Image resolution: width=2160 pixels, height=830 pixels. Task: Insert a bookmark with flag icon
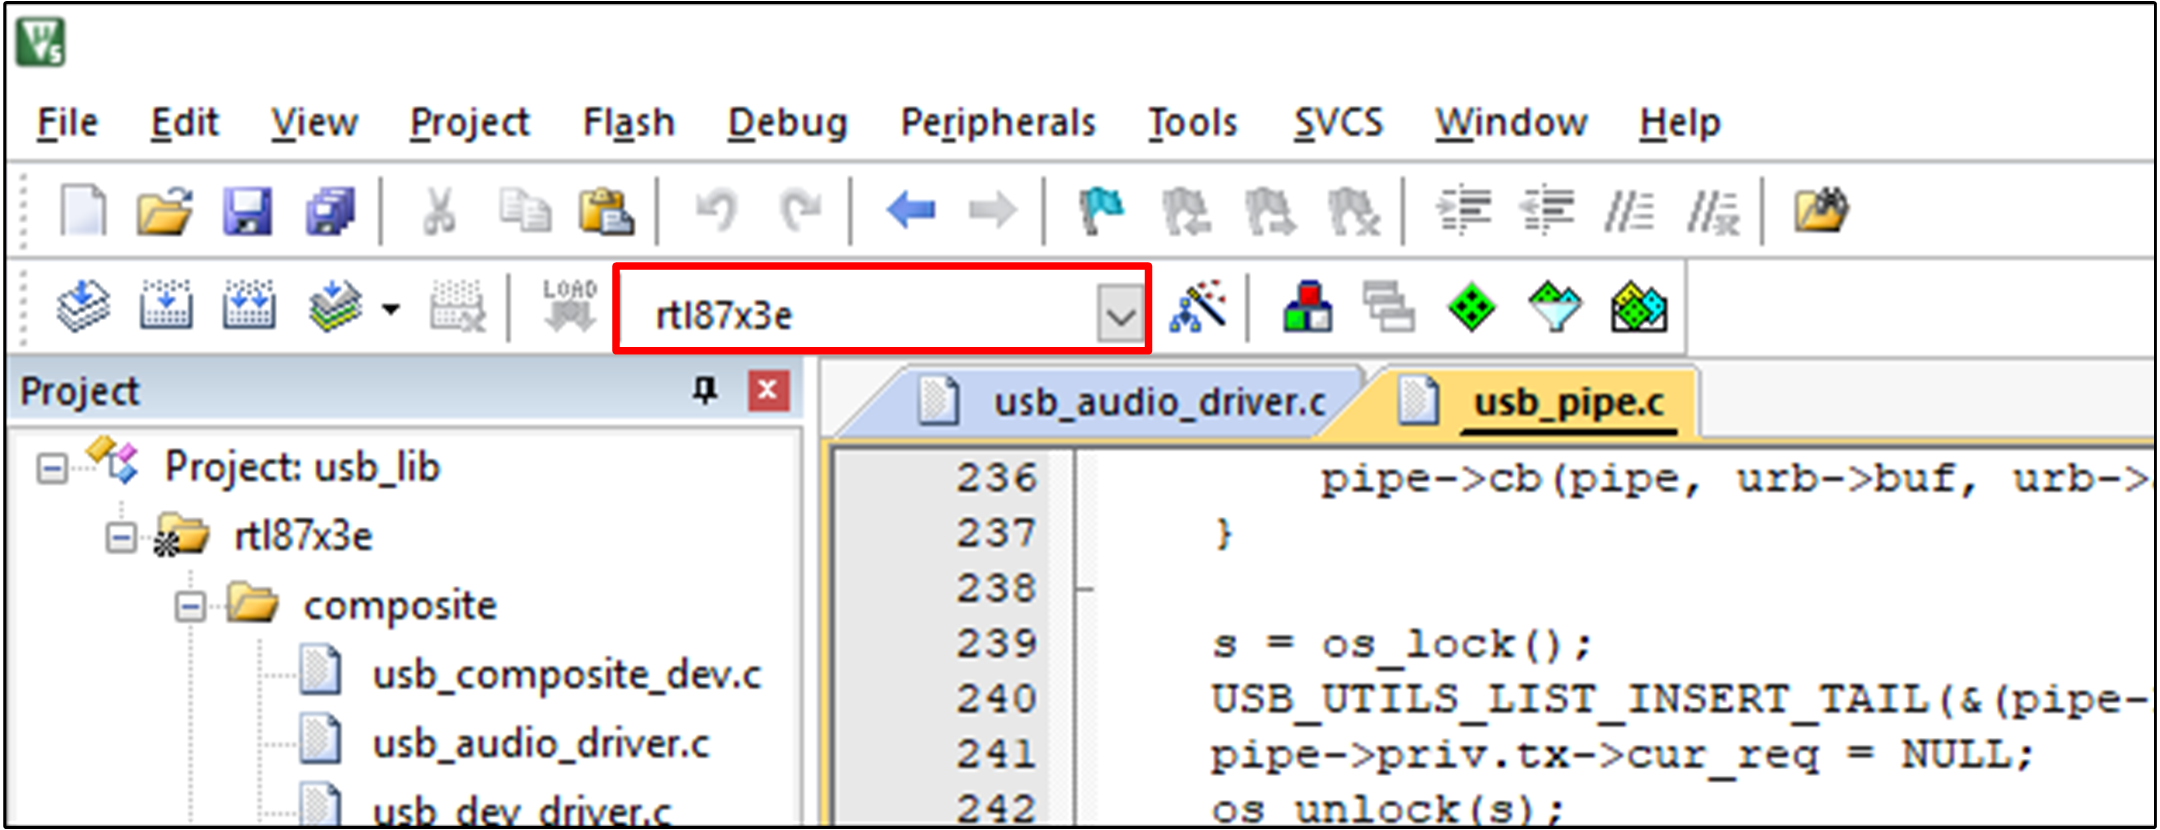pos(1101,211)
